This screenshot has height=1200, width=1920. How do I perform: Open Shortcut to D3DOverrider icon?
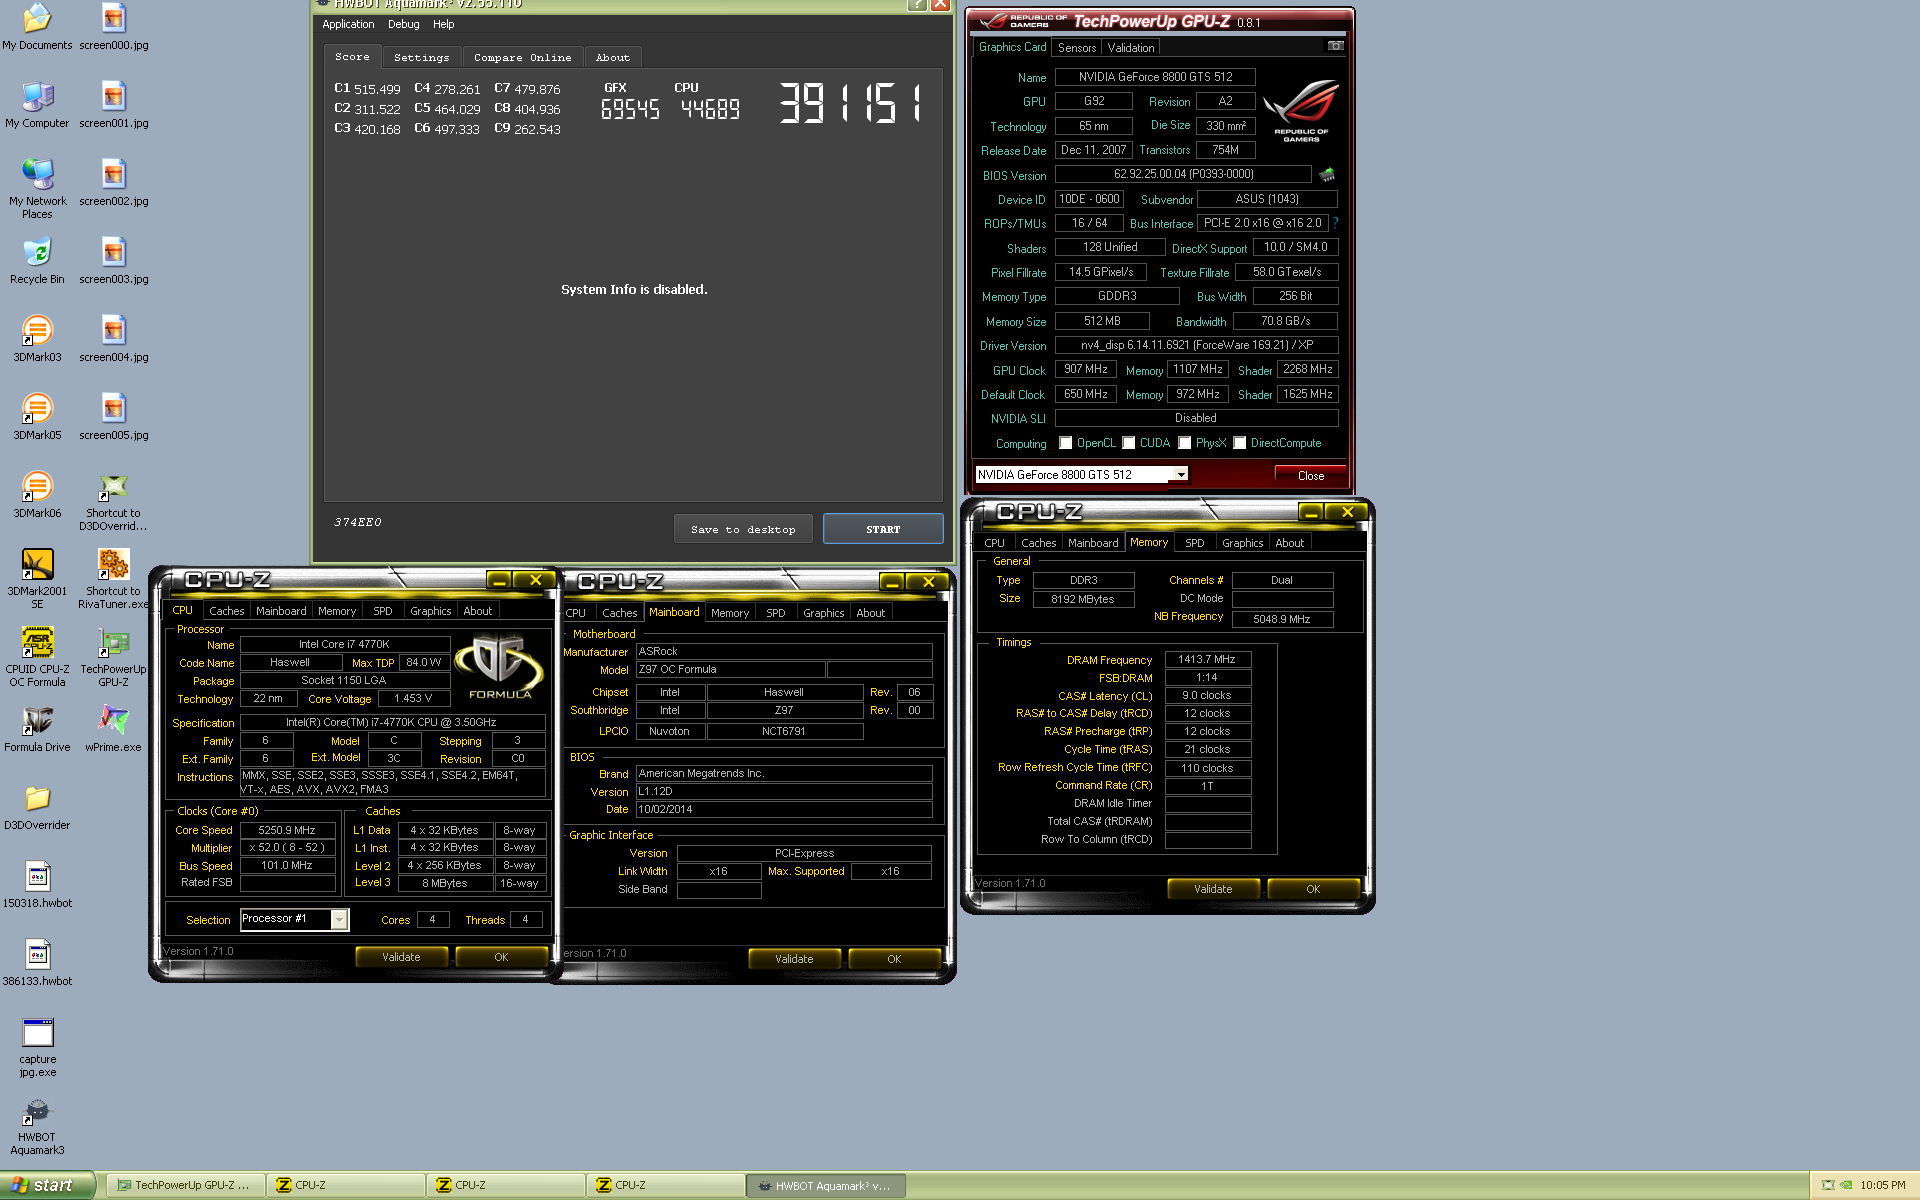tap(113, 501)
